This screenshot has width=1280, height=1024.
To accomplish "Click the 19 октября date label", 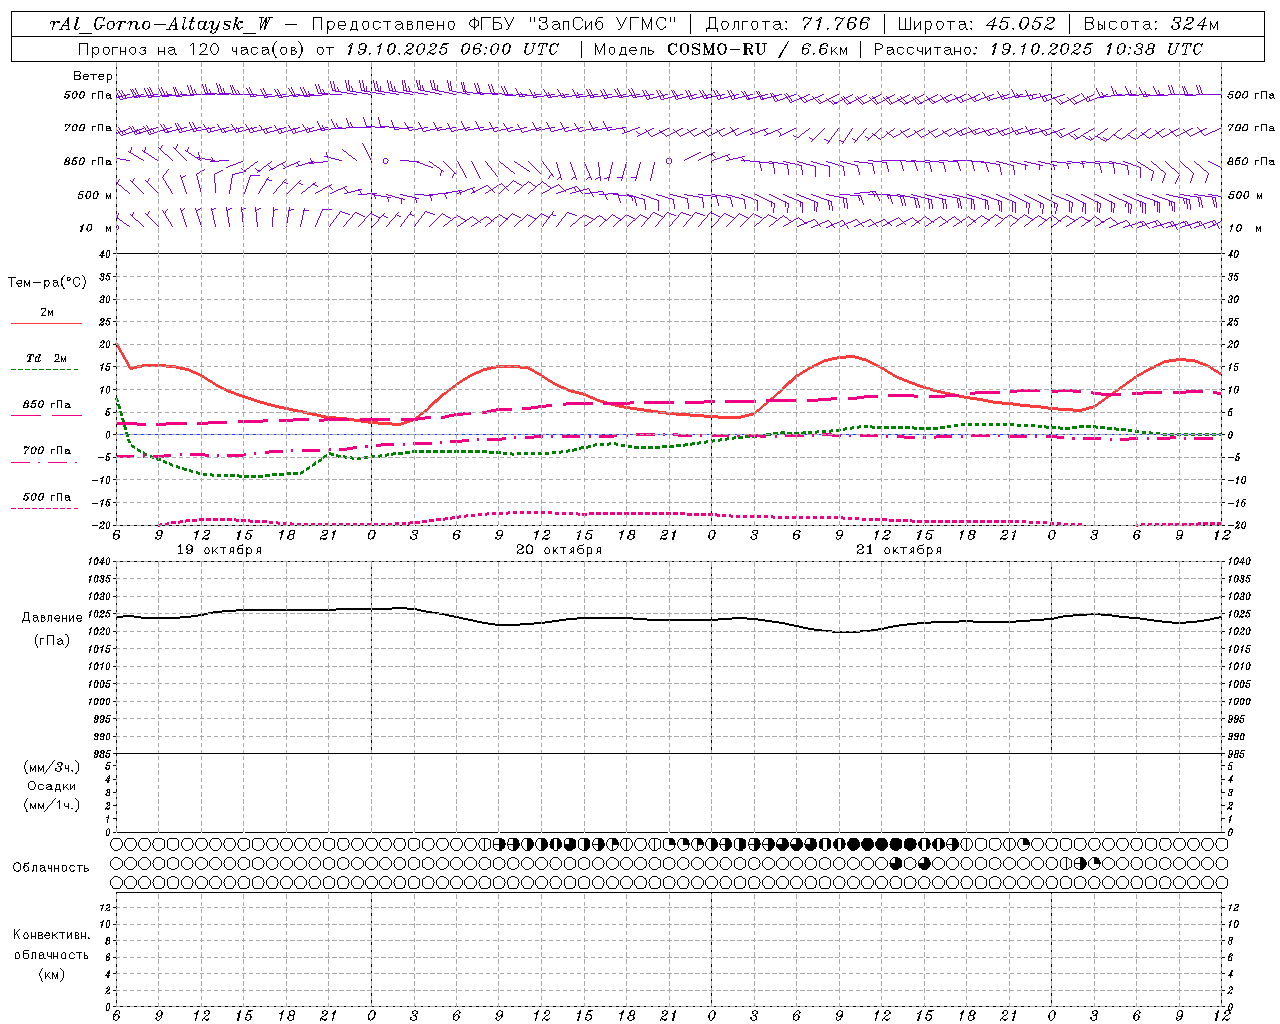I will pos(219,550).
